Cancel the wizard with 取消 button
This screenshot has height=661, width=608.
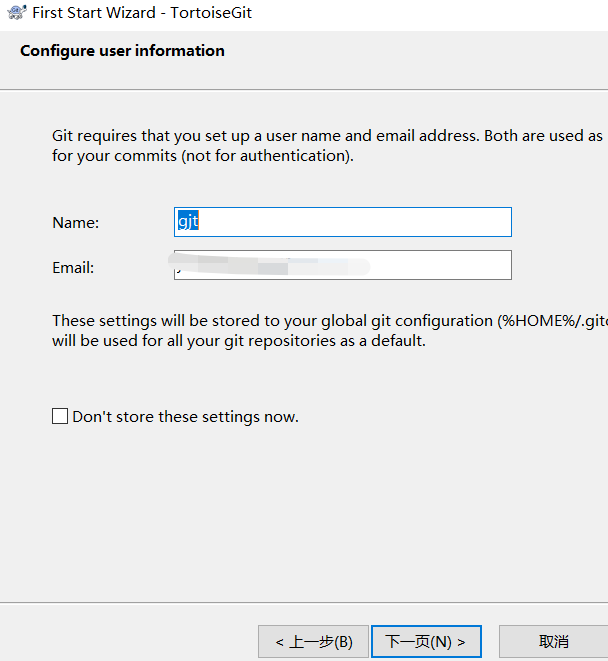(x=553, y=642)
